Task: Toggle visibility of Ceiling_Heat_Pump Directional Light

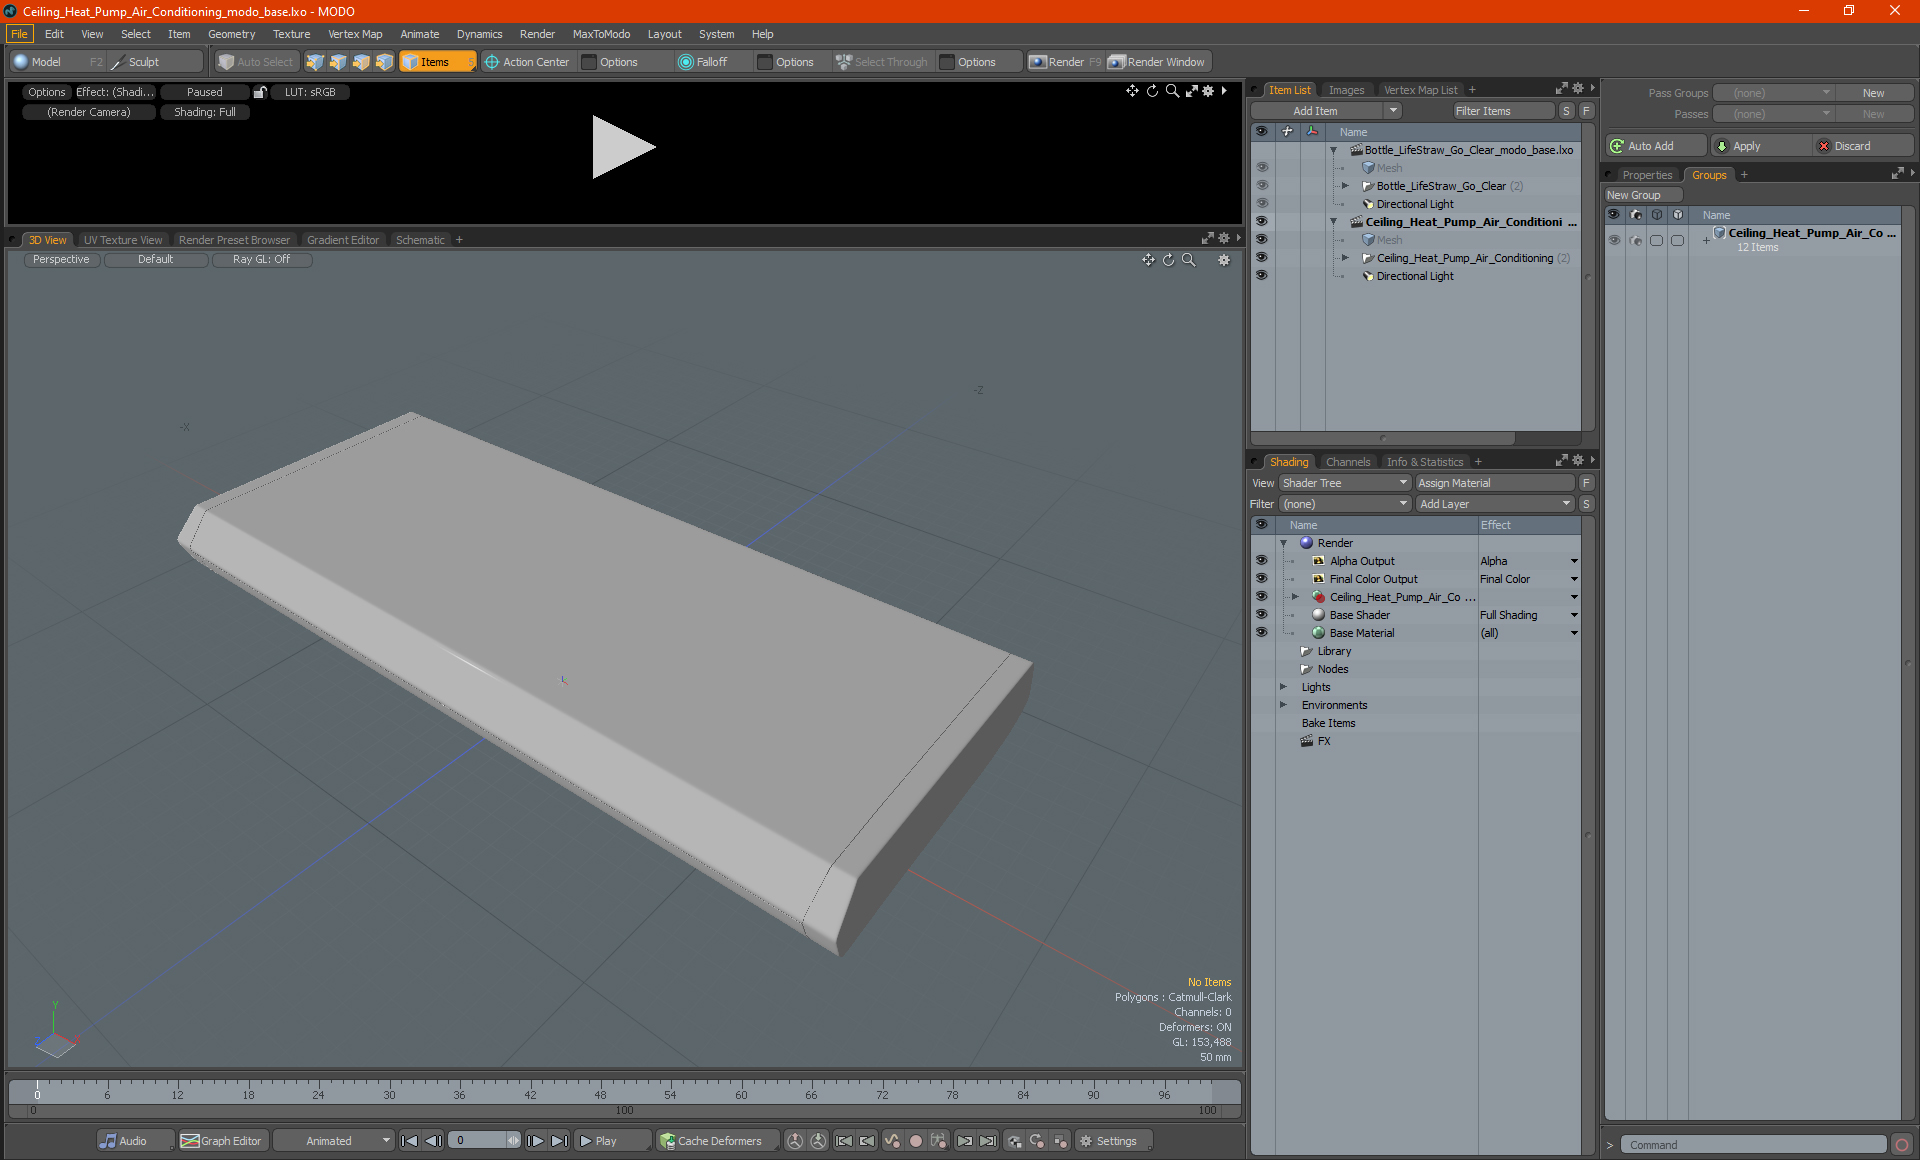Action: 1262,276
